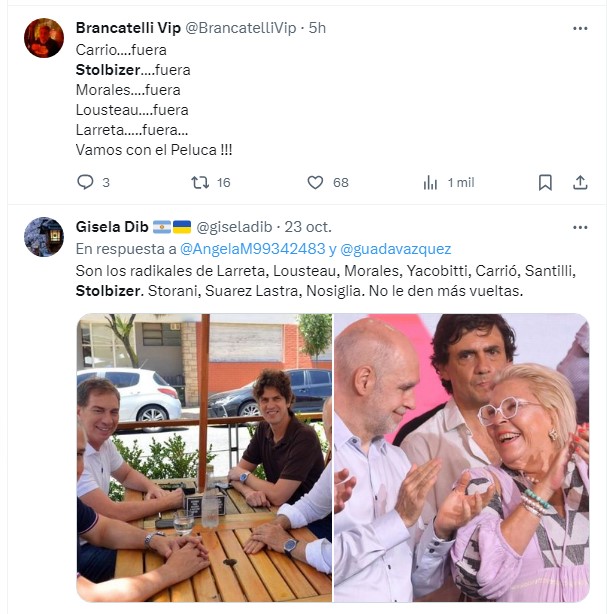
Task: Enlarge the right photo with pink background
Action: point(461,457)
